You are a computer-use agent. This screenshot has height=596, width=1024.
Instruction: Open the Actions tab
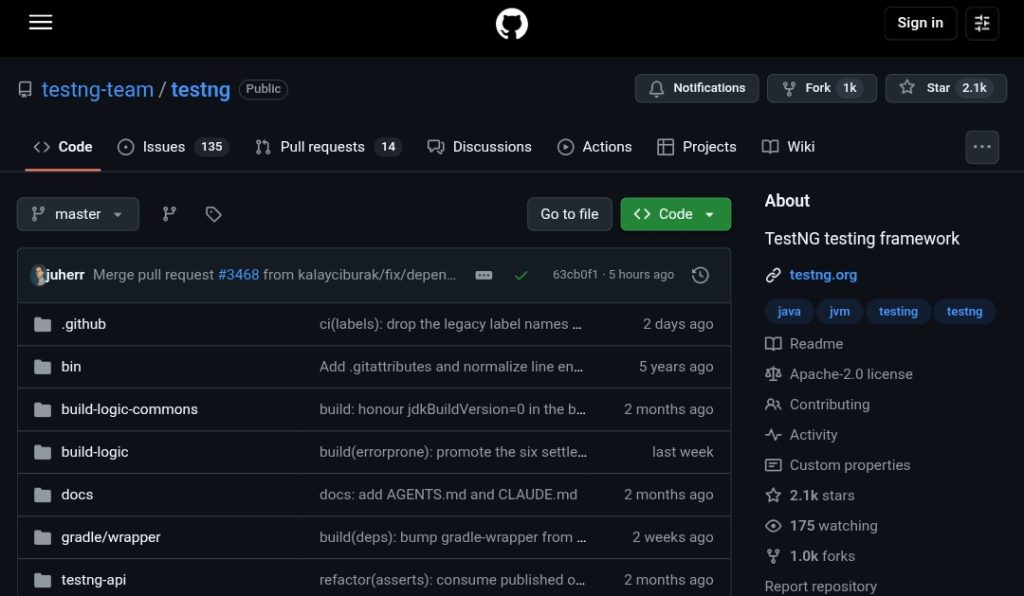click(594, 147)
